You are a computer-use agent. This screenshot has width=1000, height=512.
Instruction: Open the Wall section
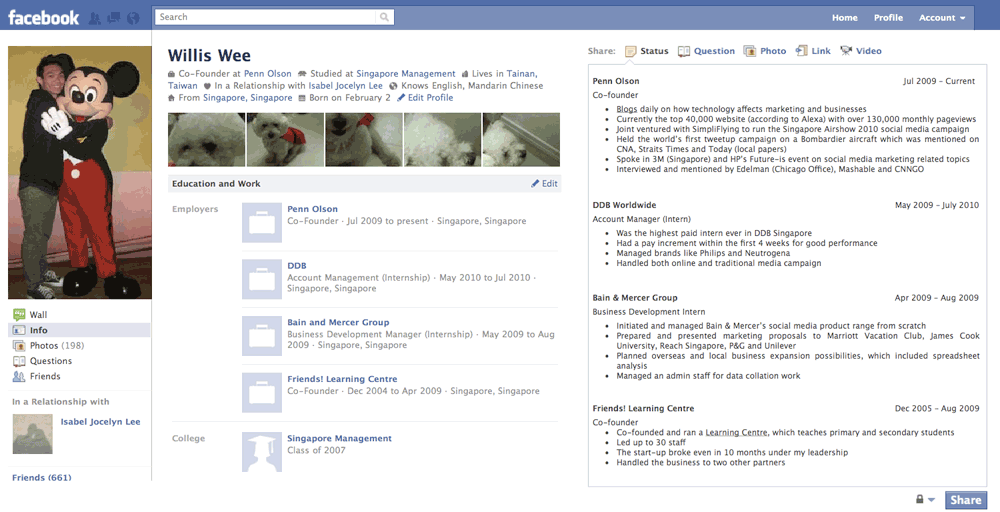click(x=38, y=314)
